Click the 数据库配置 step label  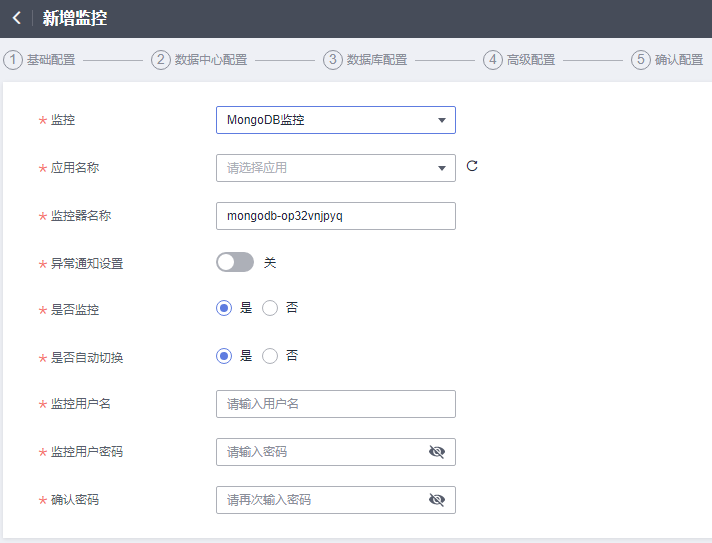pos(377,60)
